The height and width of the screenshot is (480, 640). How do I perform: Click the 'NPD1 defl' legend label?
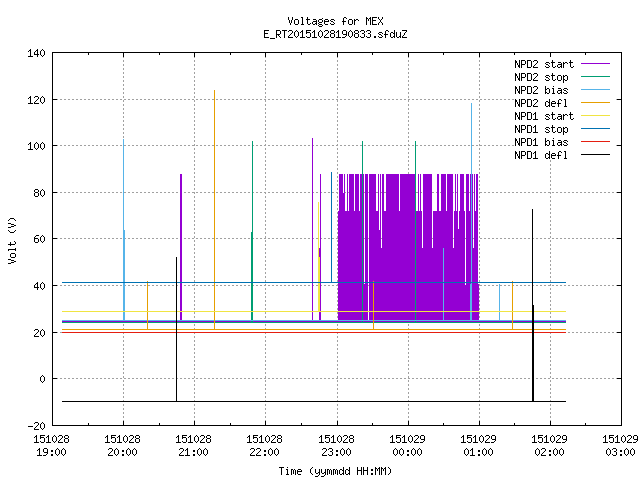[541, 155]
